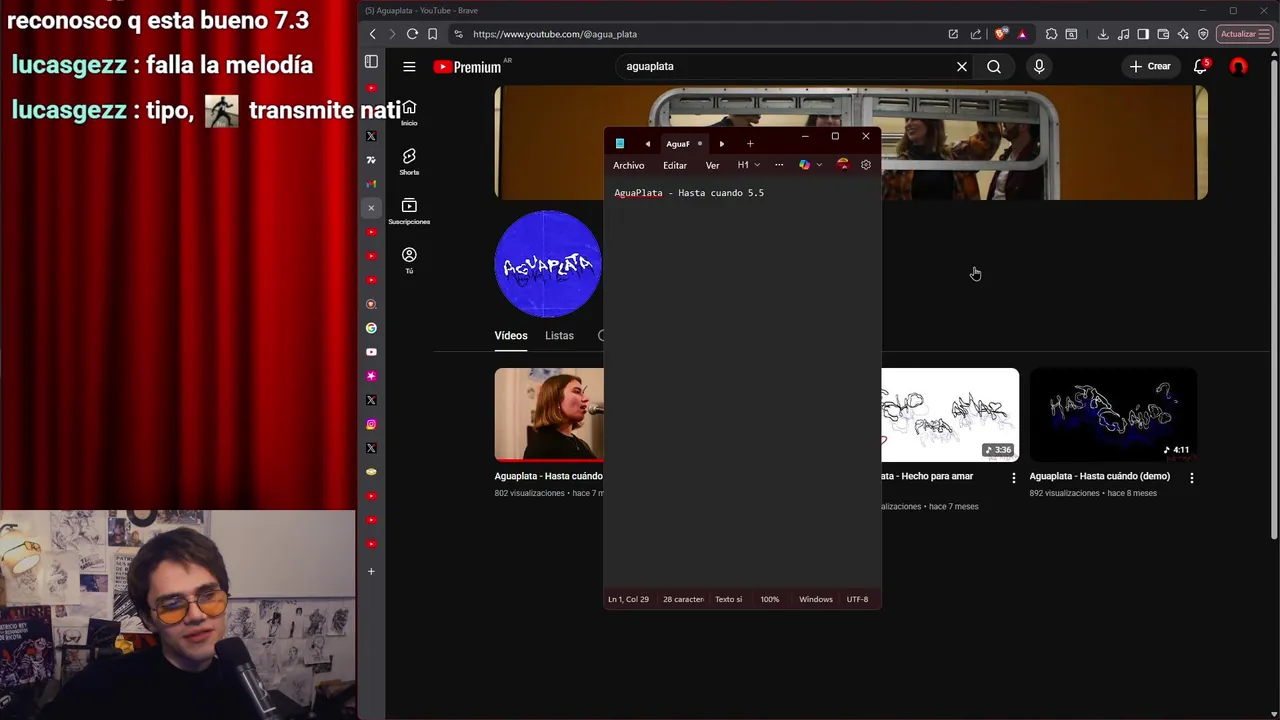
Task: Reload the YouTube page
Action: pos(412,34)
